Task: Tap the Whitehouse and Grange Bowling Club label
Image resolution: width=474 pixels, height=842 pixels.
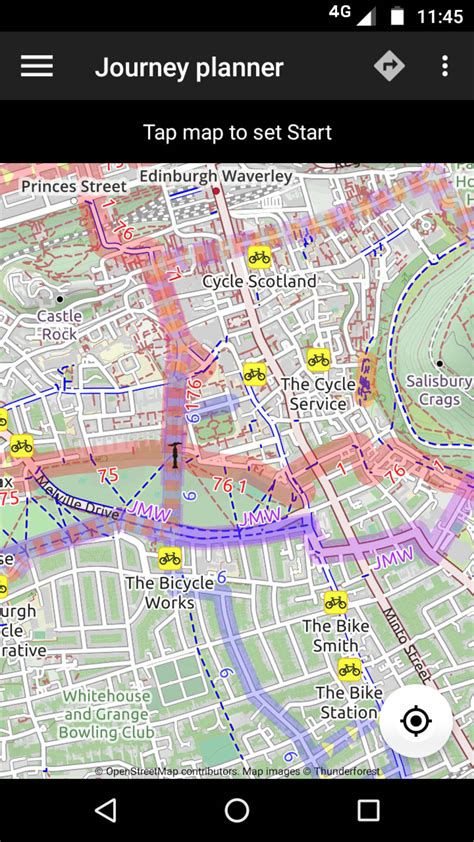Action: pos(106,714)
